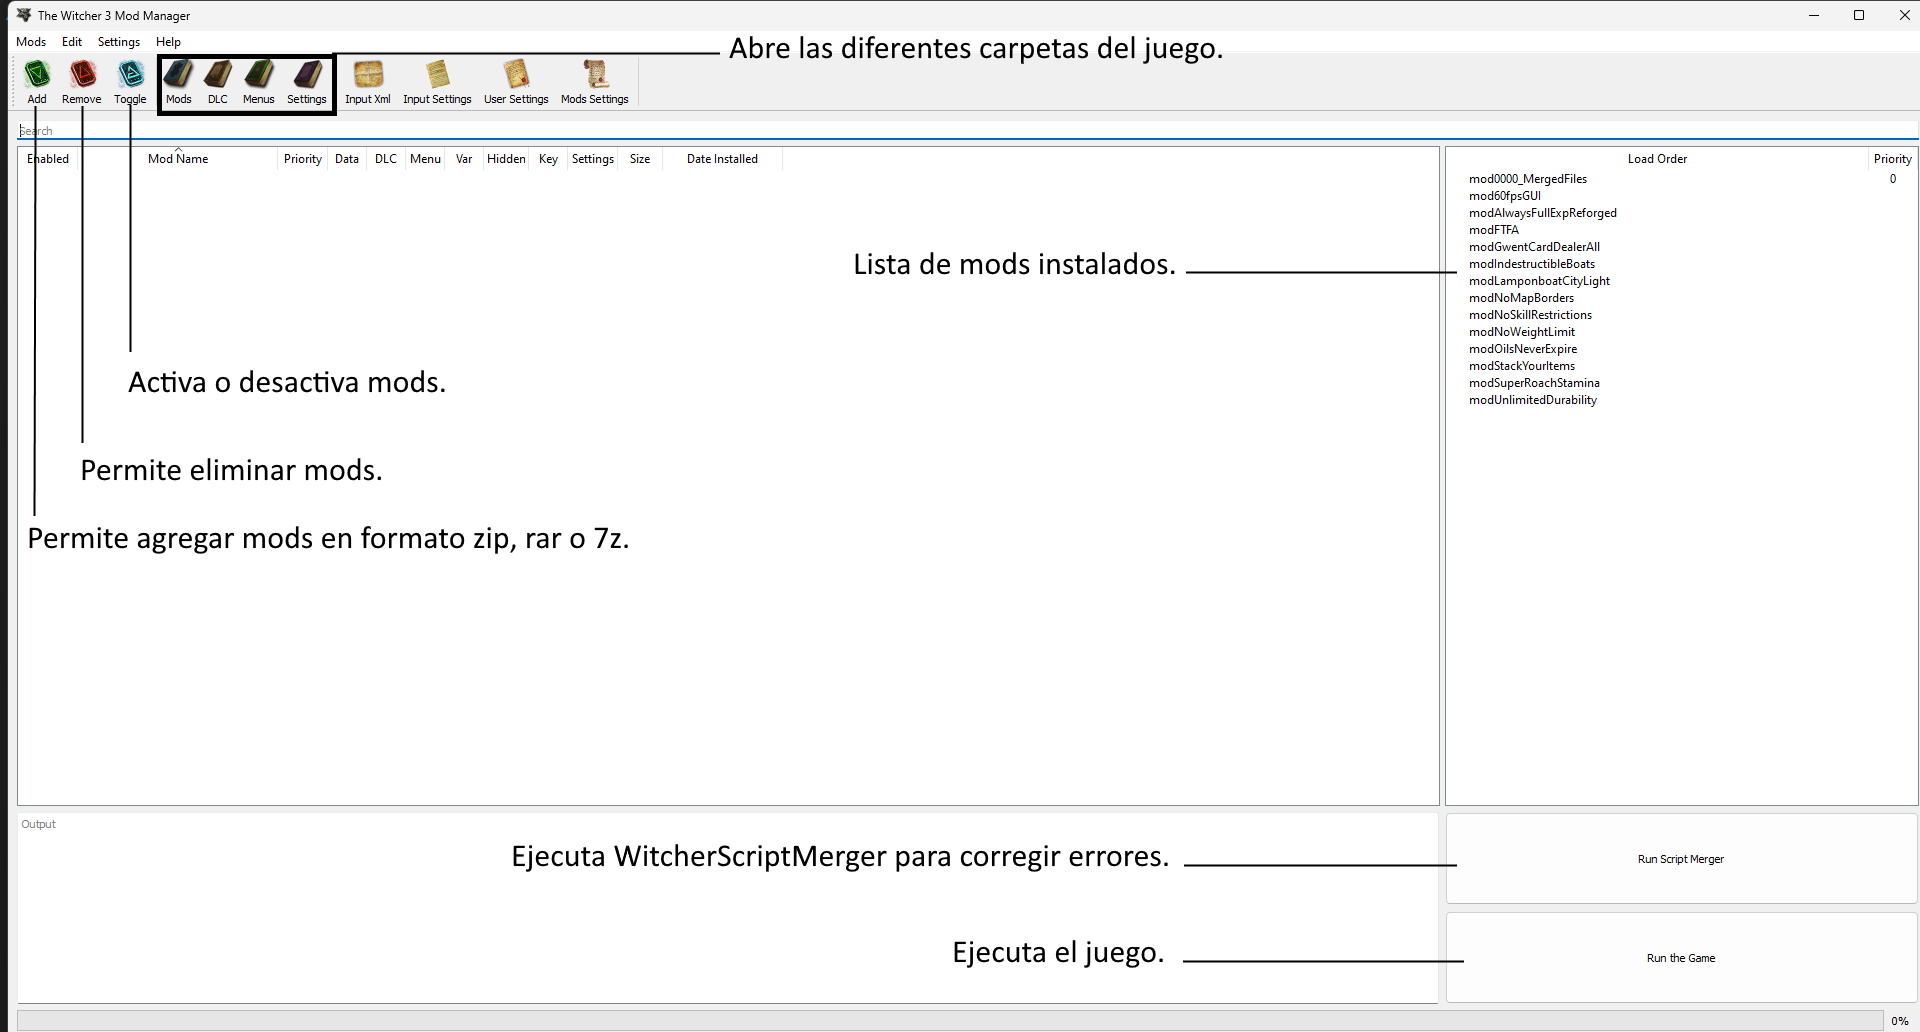Image resolution: width=1920 pixels, height=1032 pixels.
Task: Click the Witcher wolf app icon in title bar
Action: click(x=24, y=15)
